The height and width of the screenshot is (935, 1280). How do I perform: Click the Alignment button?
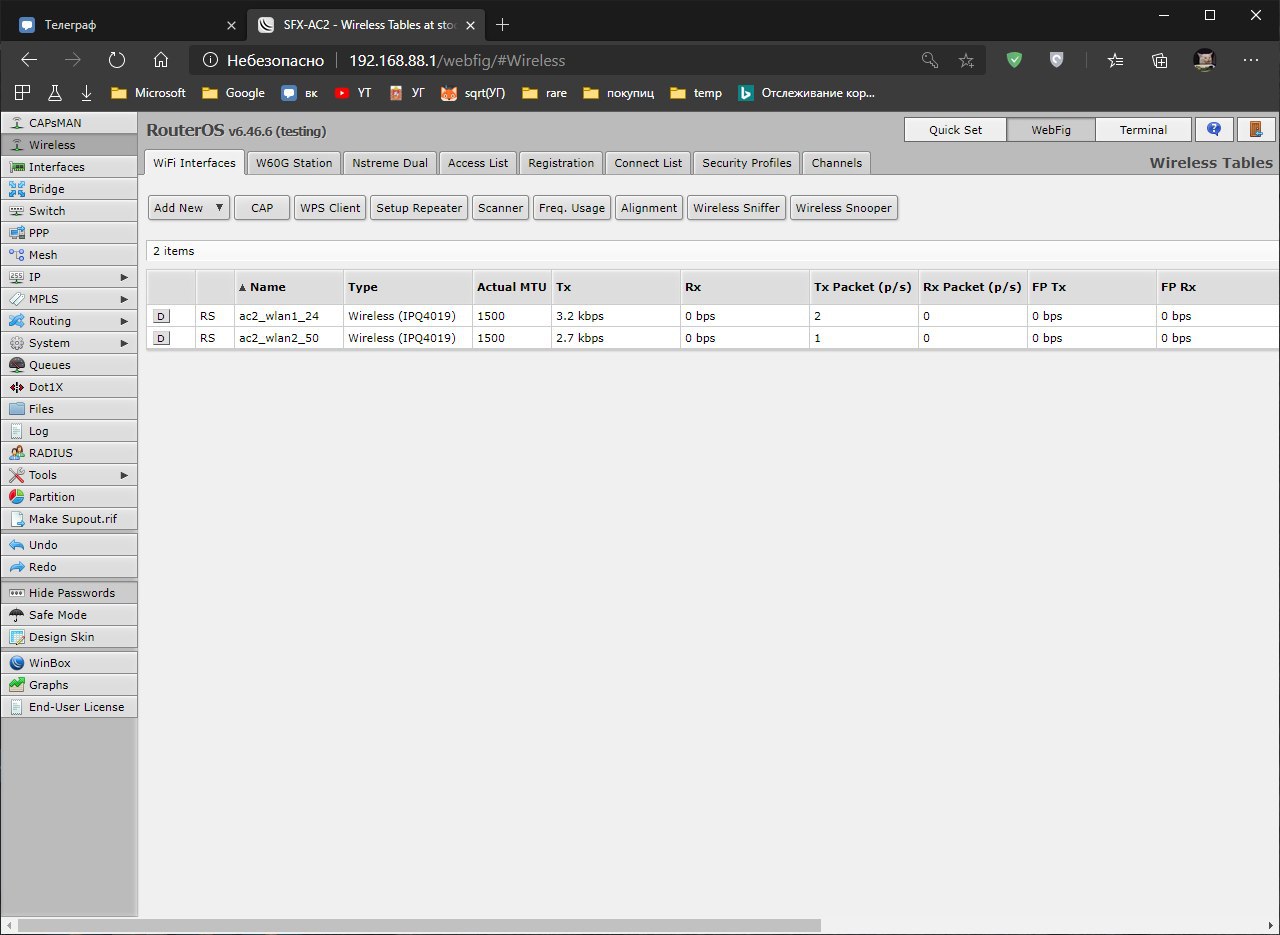649,208
